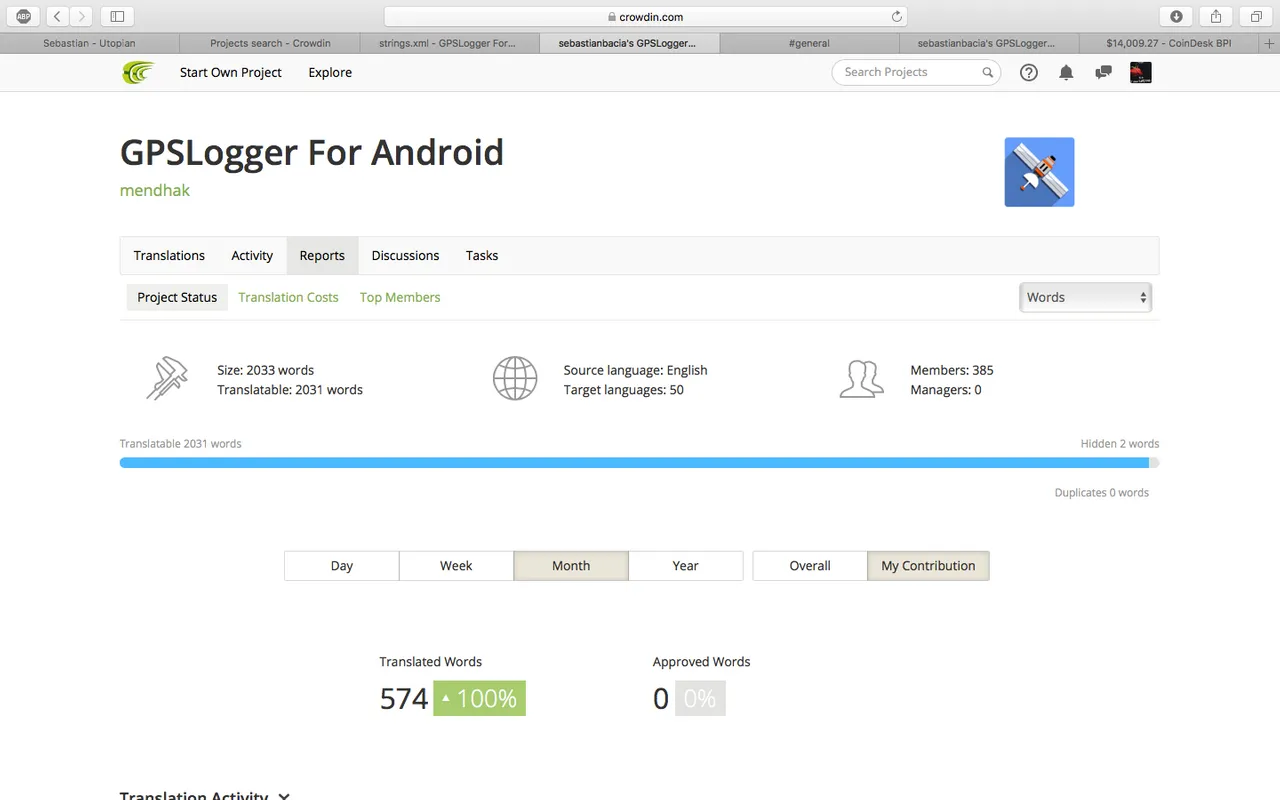The width and height of the screenshot is (1280, 800).
Task: Open the Safari share menu
Action: click(x=1216, y=16)
